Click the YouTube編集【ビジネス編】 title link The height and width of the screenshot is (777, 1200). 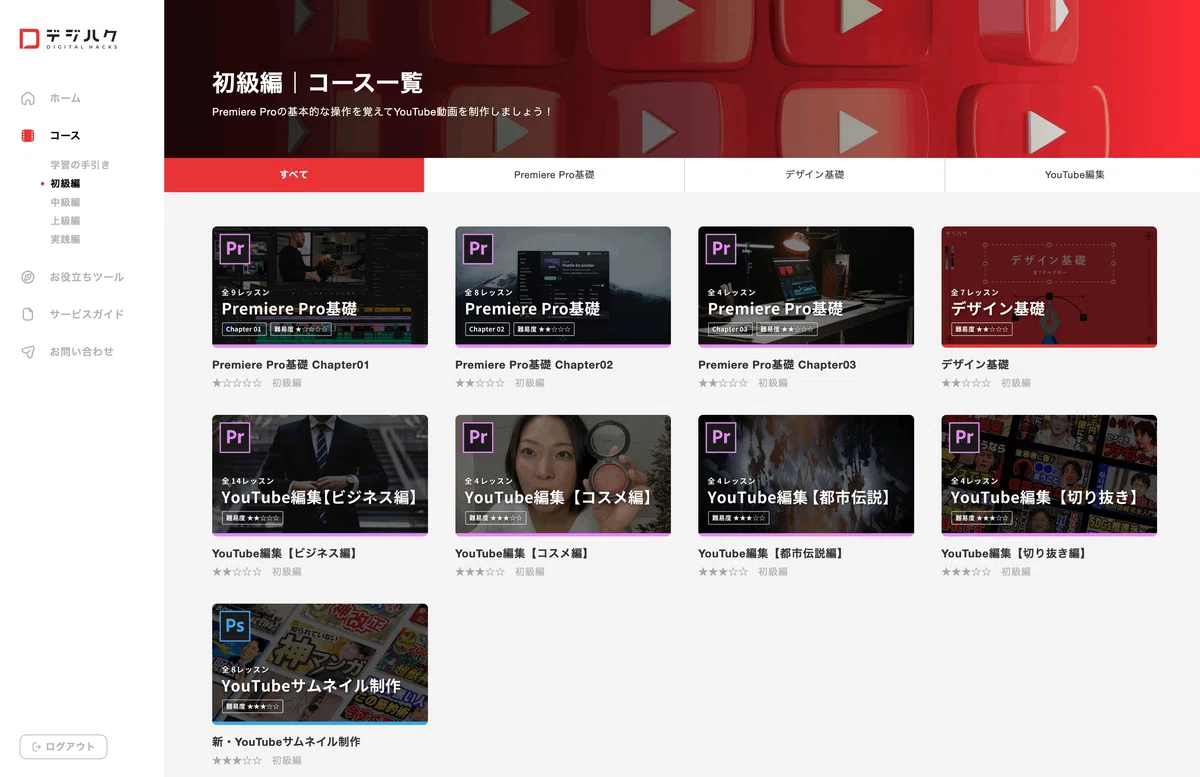[x=285, y=553]
